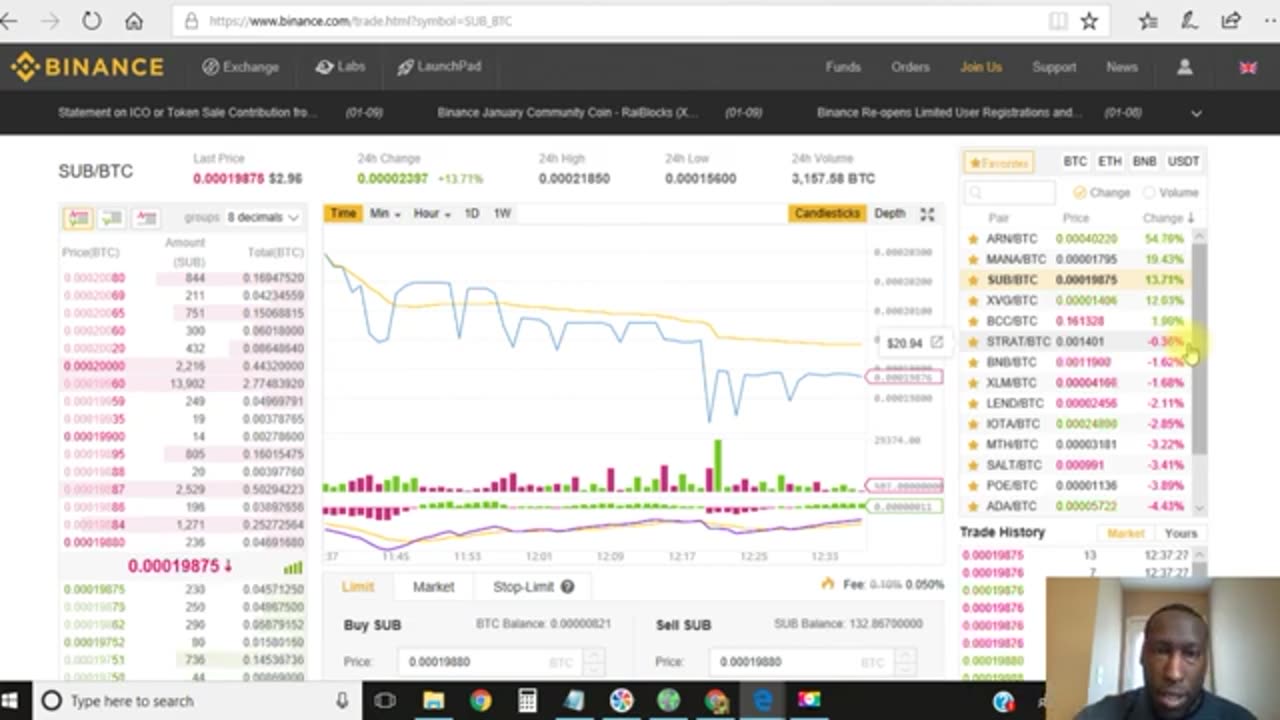Open browser favorites star in address bar

pos(1089,21)
